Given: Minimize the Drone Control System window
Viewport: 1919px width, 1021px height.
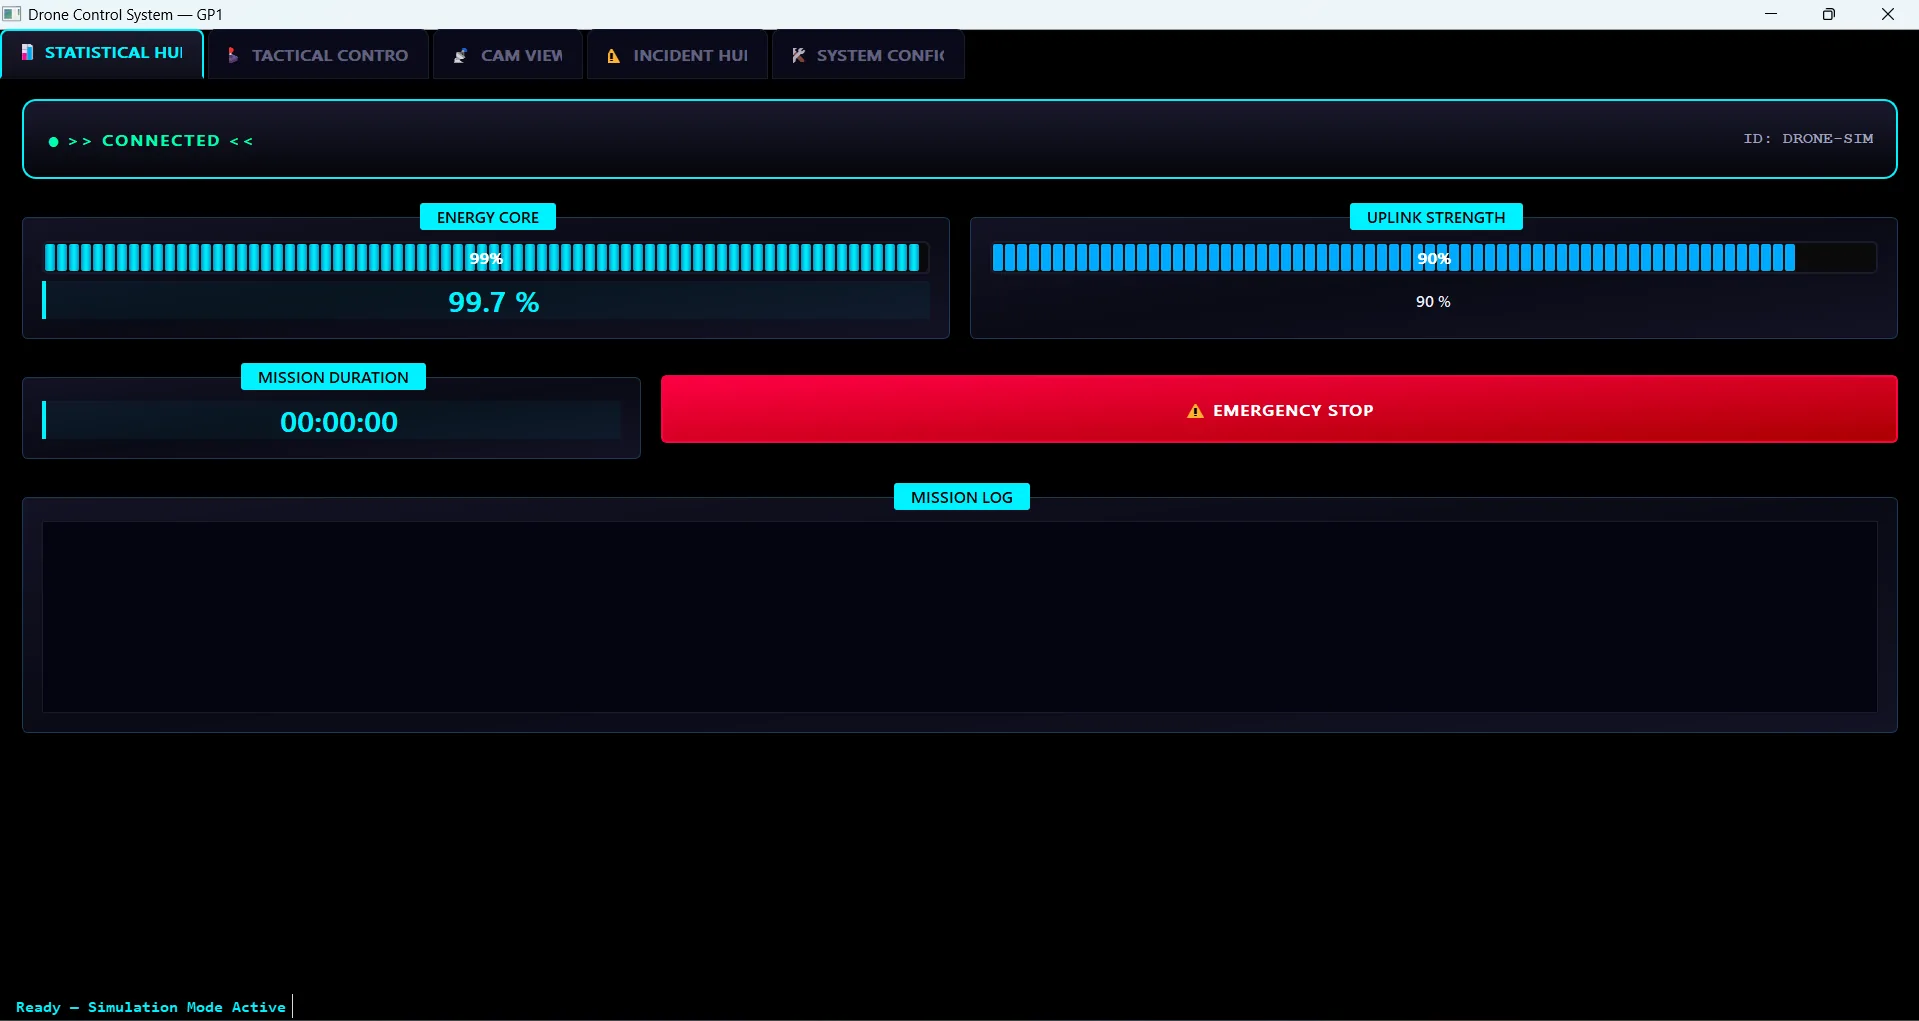Looking at the screenshot, I should (1771, 14).
